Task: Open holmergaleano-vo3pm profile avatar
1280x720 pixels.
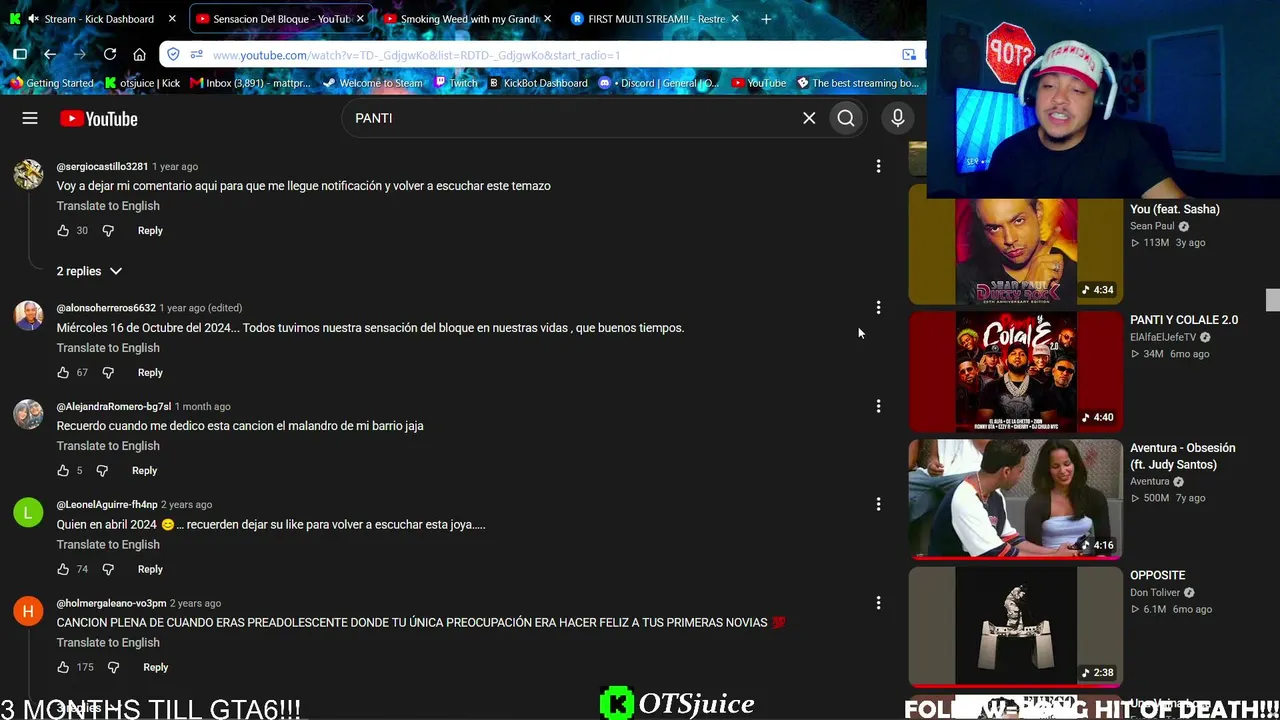Action: click(28, 611)
